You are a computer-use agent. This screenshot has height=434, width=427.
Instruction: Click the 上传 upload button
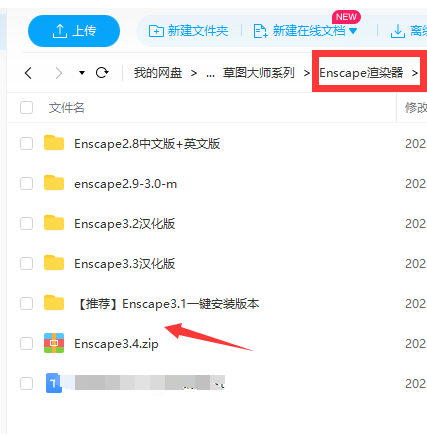(74, 31)
